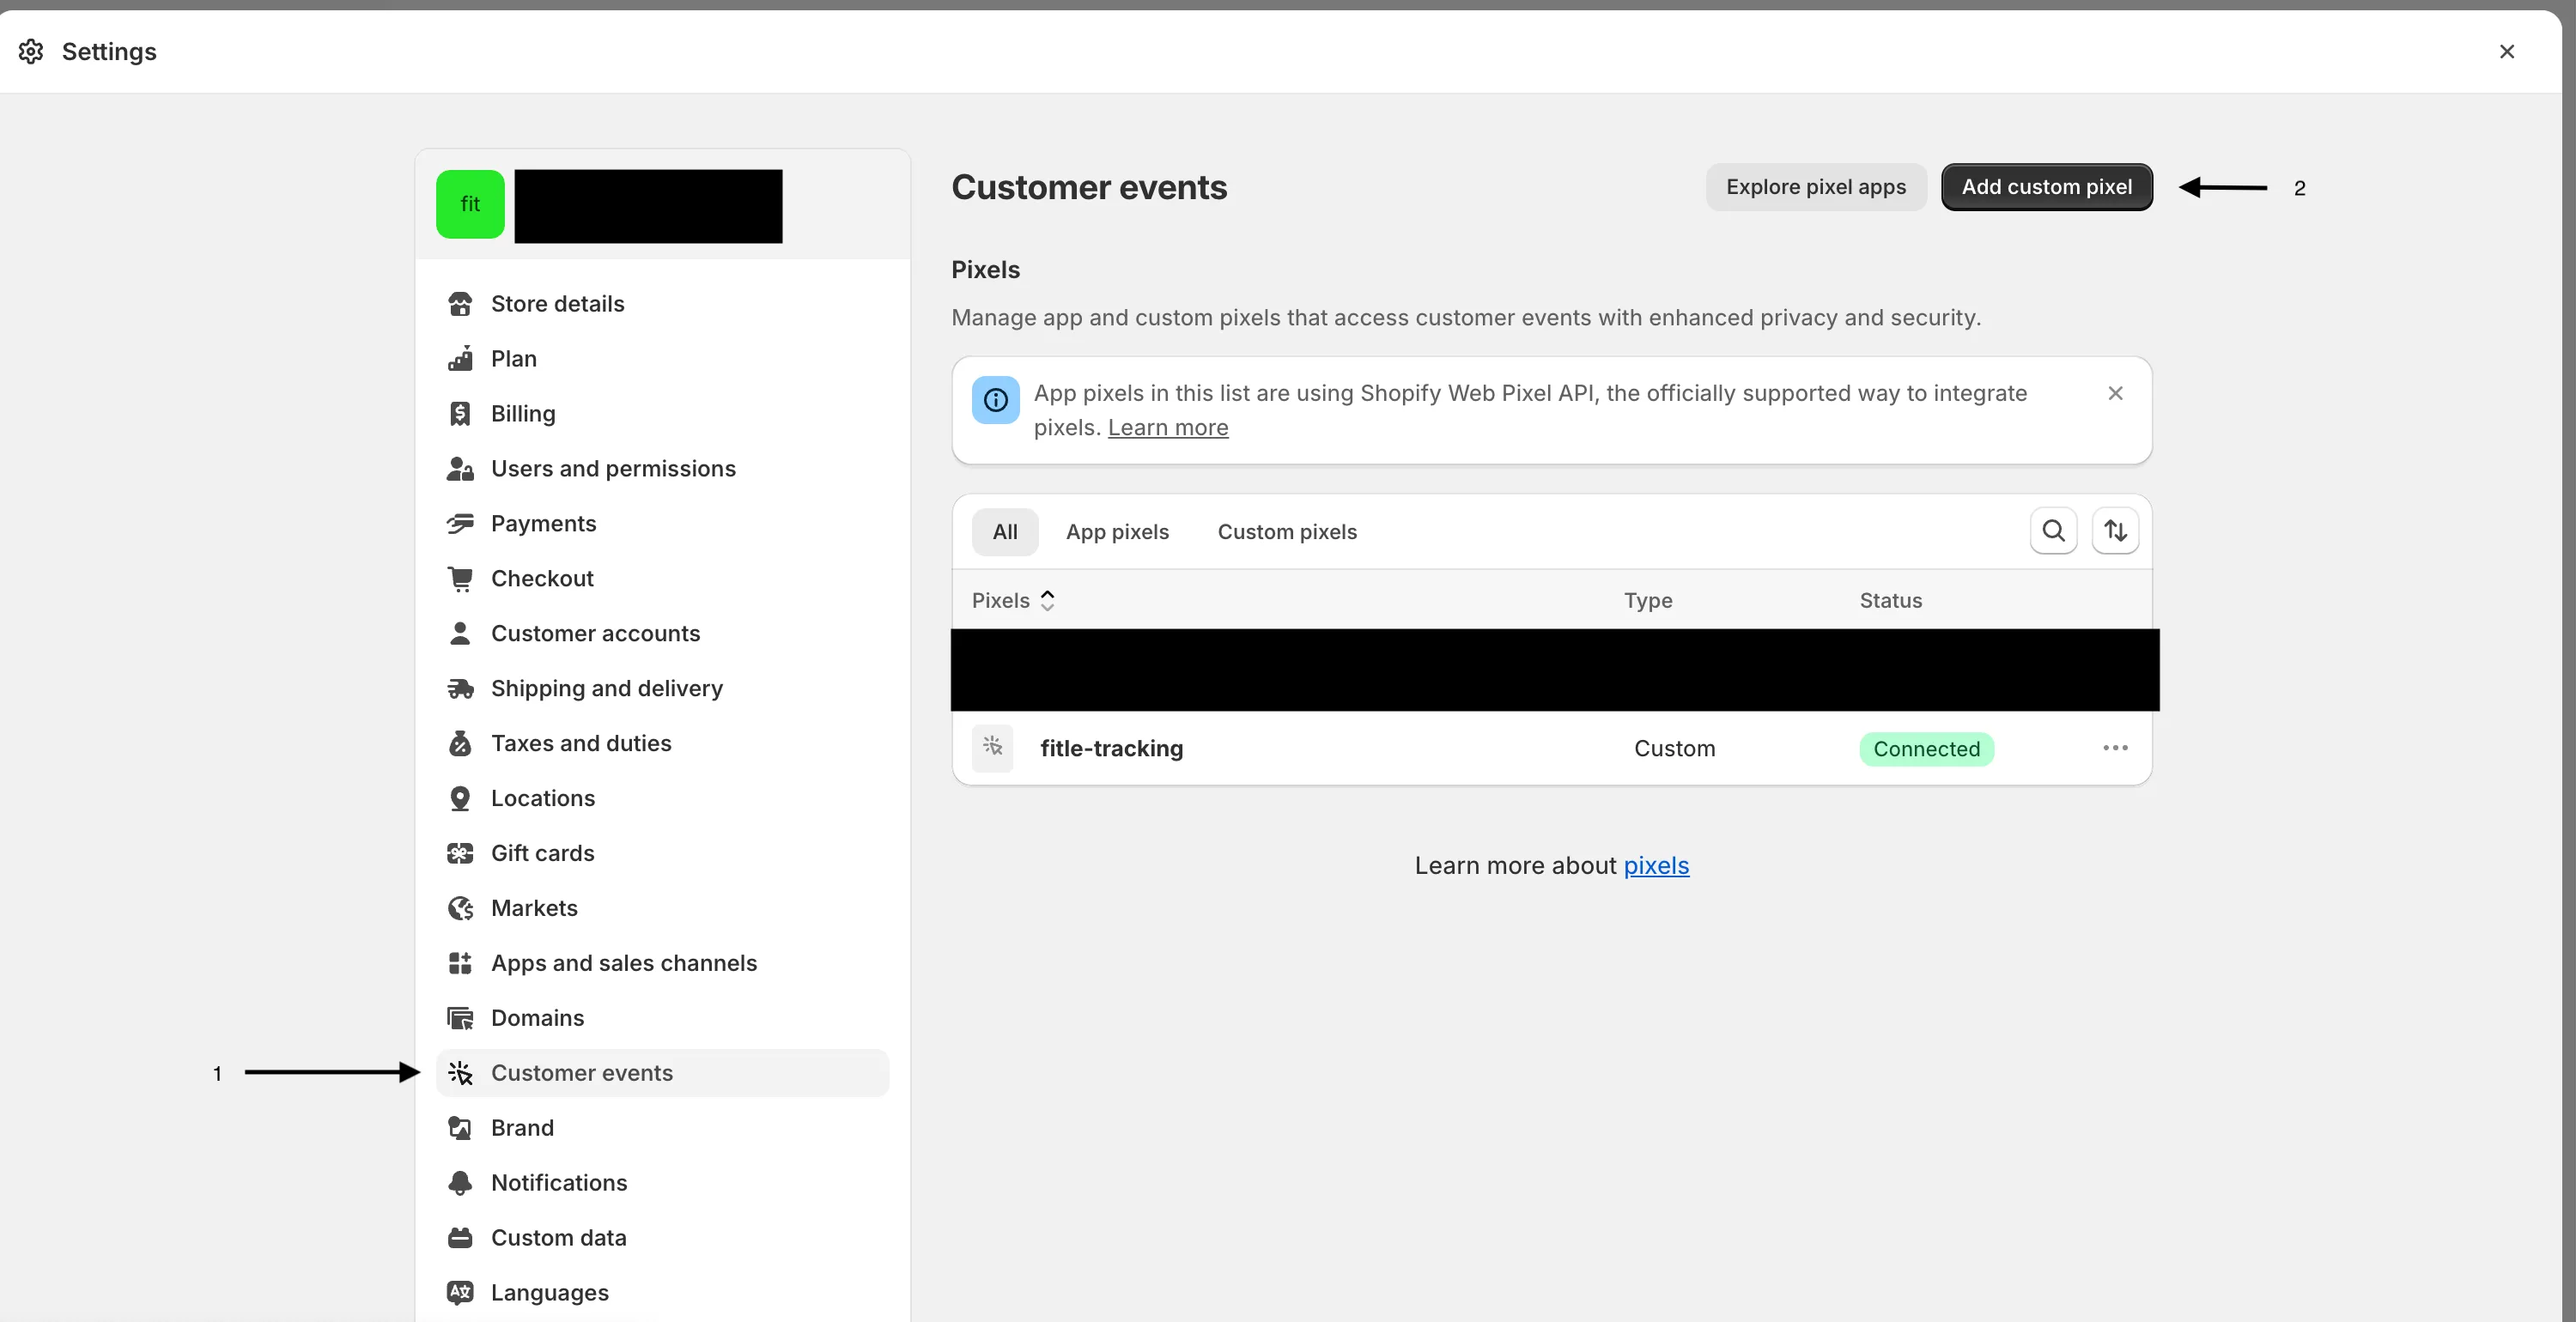Click the Payments icon

460,524
